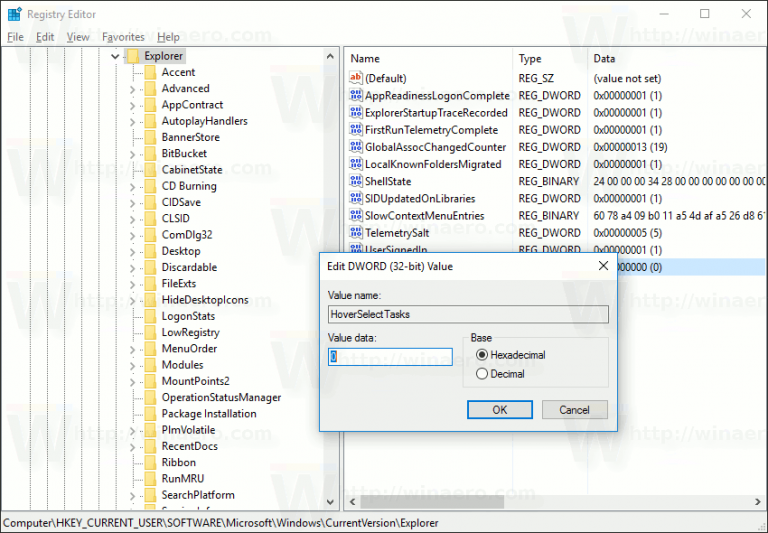Click the Value data input field
Screen dimensions: 768x533
coord(390,357)
